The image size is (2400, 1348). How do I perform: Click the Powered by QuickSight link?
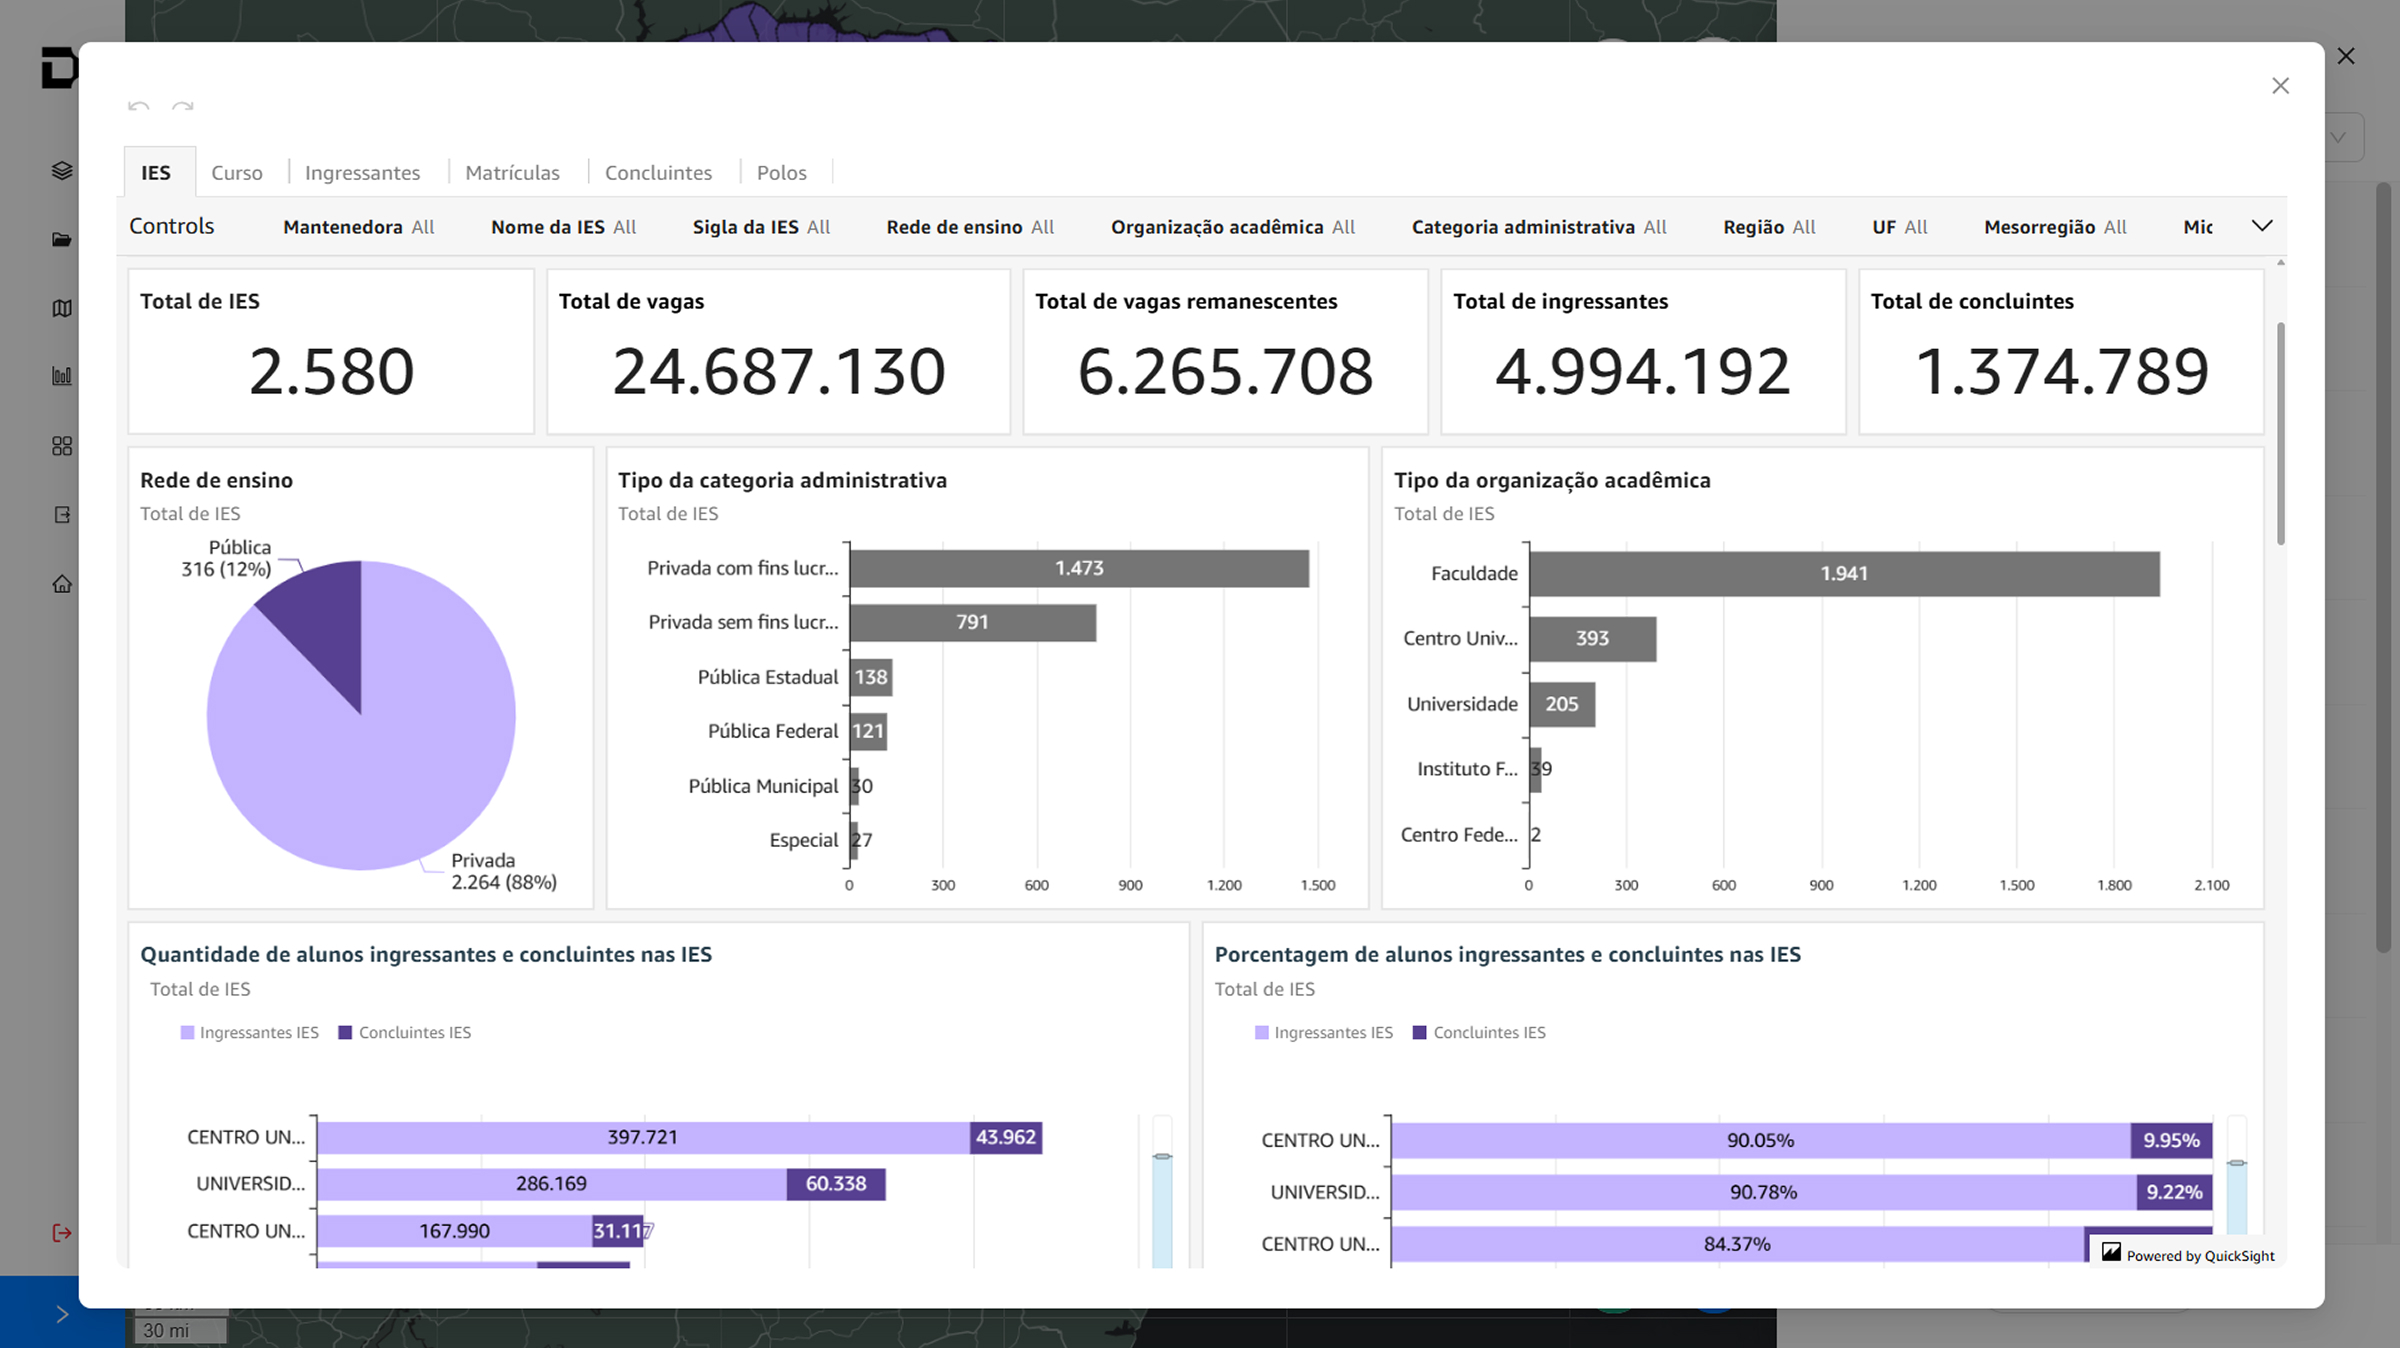pyautogui.click(x=2188, y=1256)
